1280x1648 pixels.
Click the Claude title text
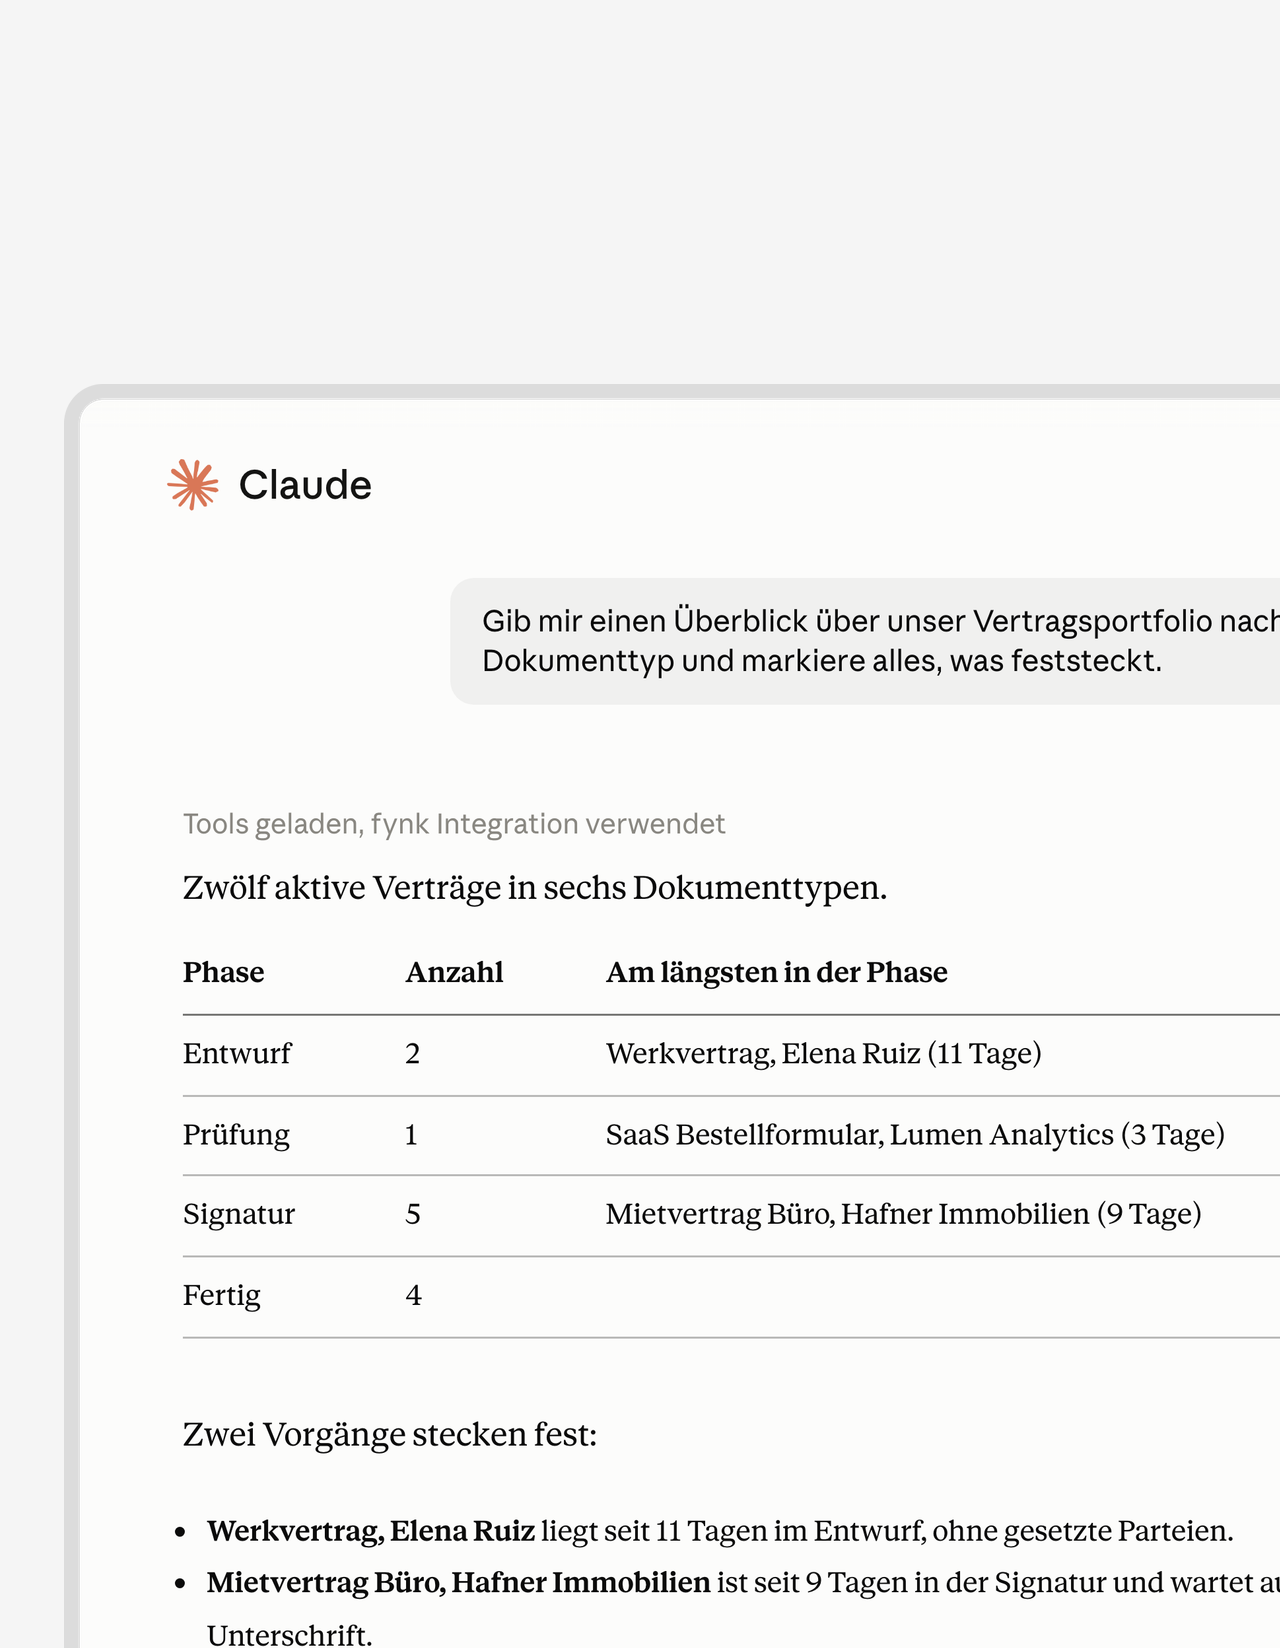coord(305,485)
